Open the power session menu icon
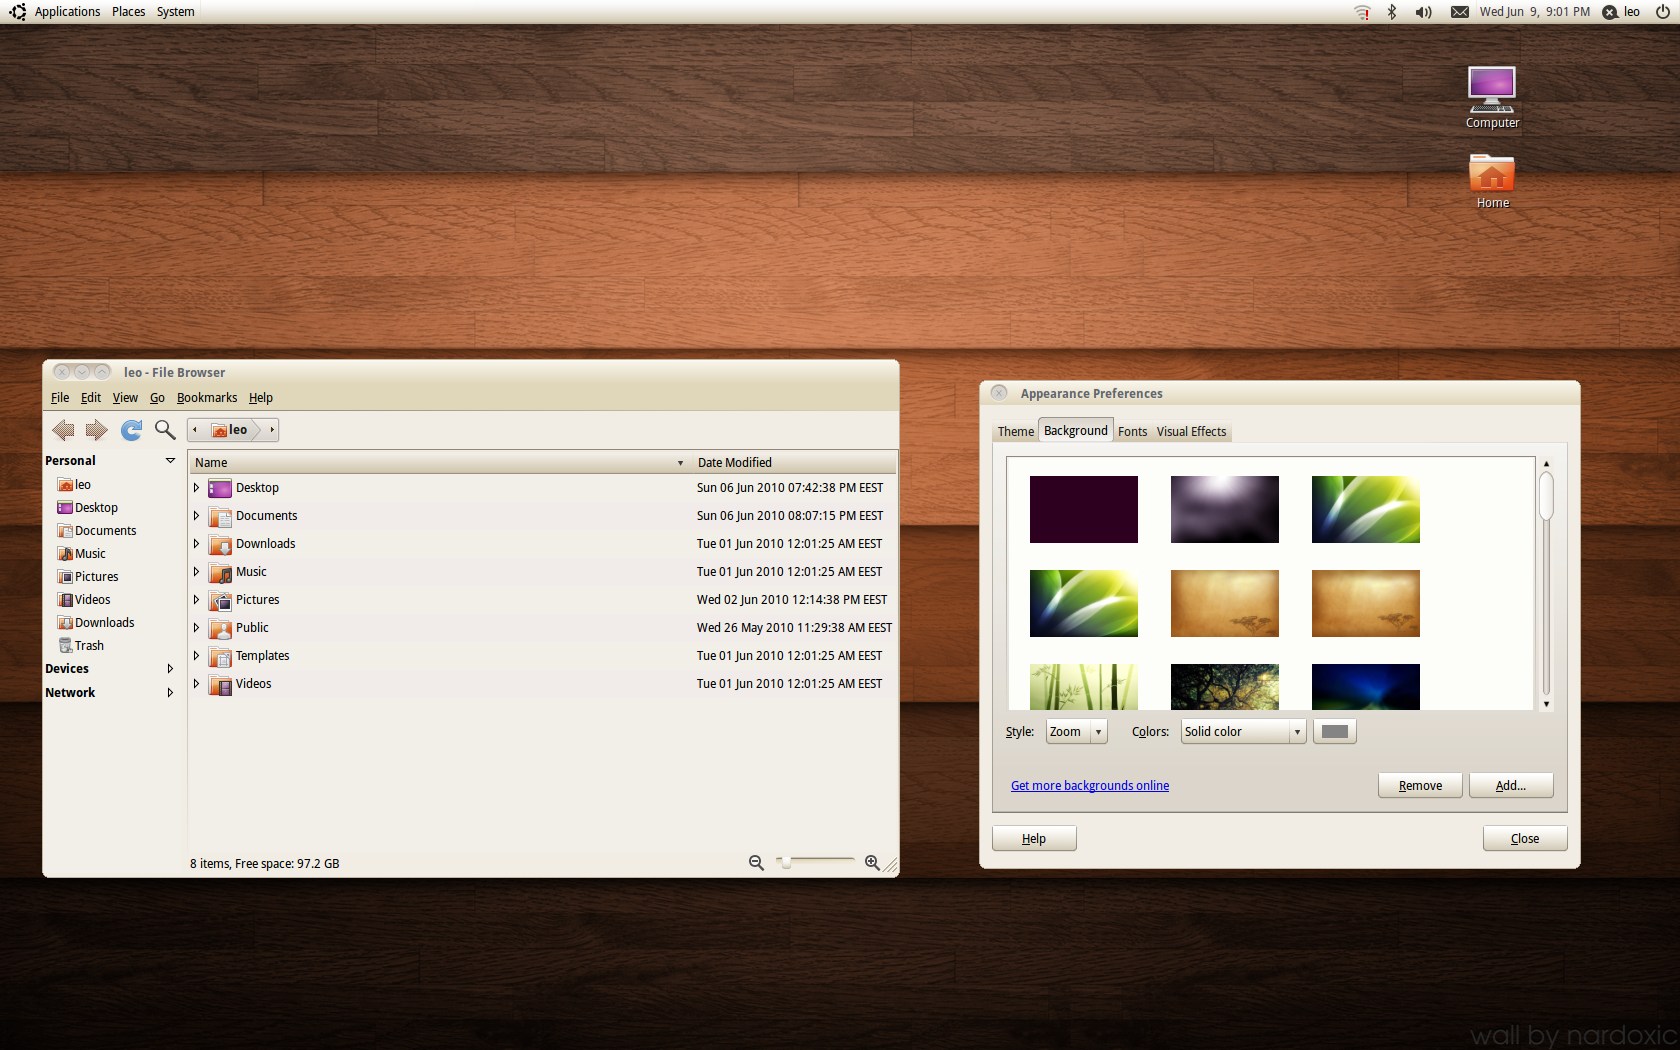 1663,12
